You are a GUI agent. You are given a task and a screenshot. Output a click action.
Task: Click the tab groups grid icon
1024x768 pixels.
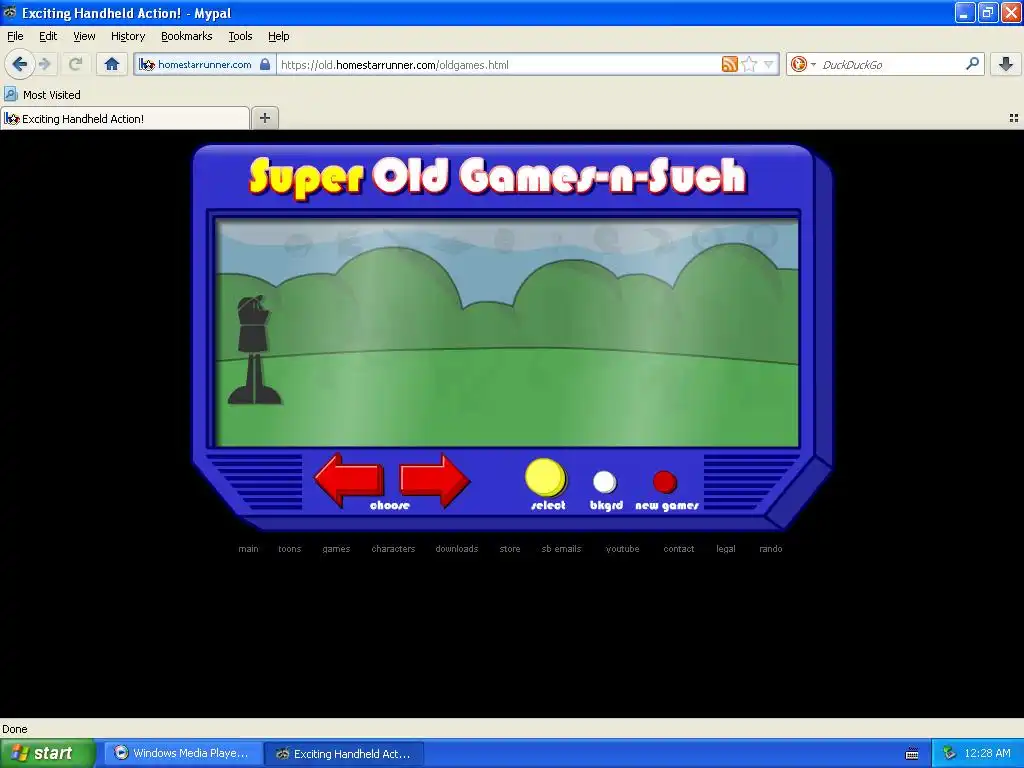(x=1014, y=118)
